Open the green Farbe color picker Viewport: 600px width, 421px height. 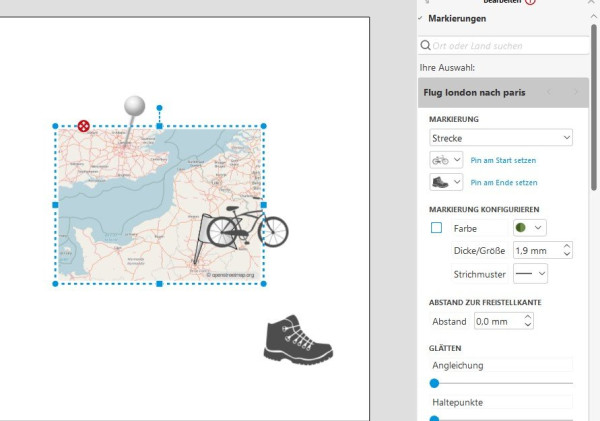click(x=530, y=228)
